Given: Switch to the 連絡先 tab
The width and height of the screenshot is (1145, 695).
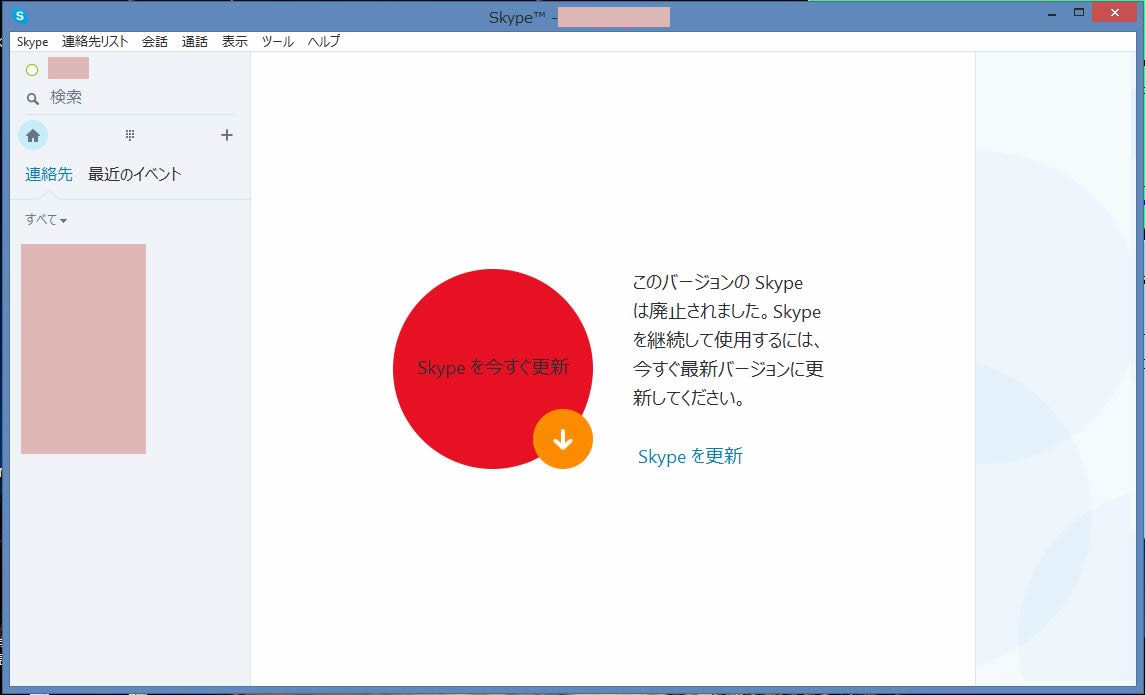Looking at the screenshot, I should click(49, 174).
